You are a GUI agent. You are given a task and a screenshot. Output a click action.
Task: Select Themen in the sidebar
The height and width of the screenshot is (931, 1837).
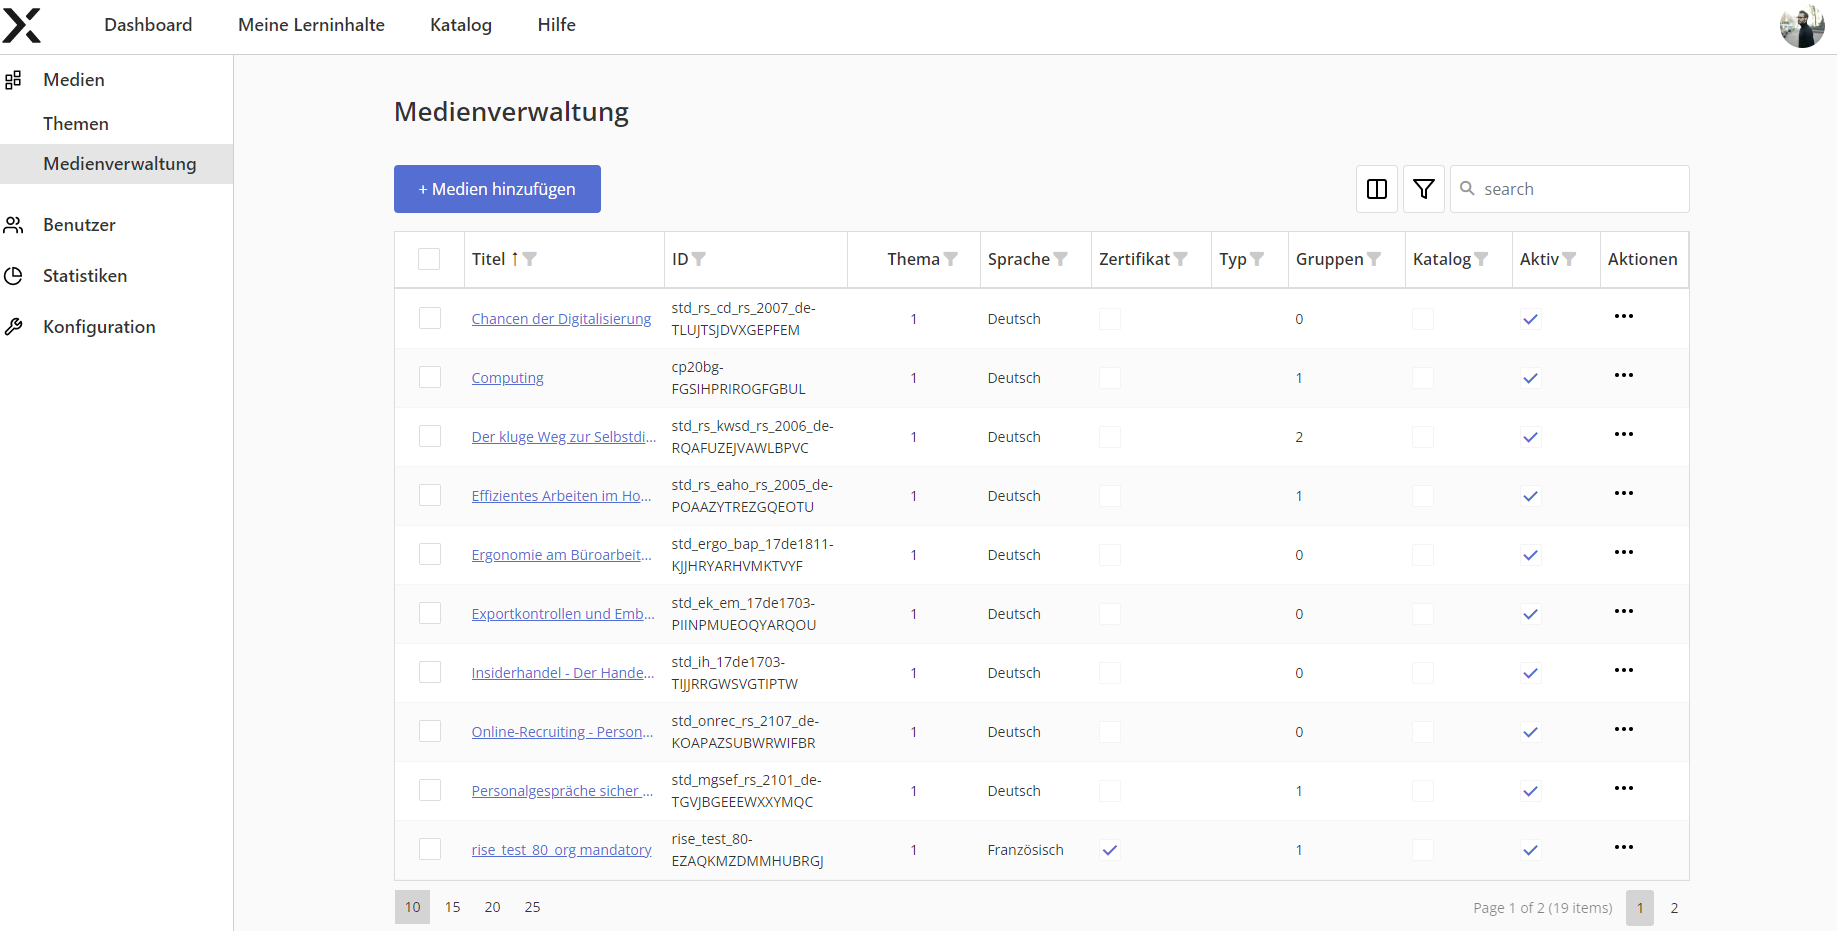tap(76, 124)
